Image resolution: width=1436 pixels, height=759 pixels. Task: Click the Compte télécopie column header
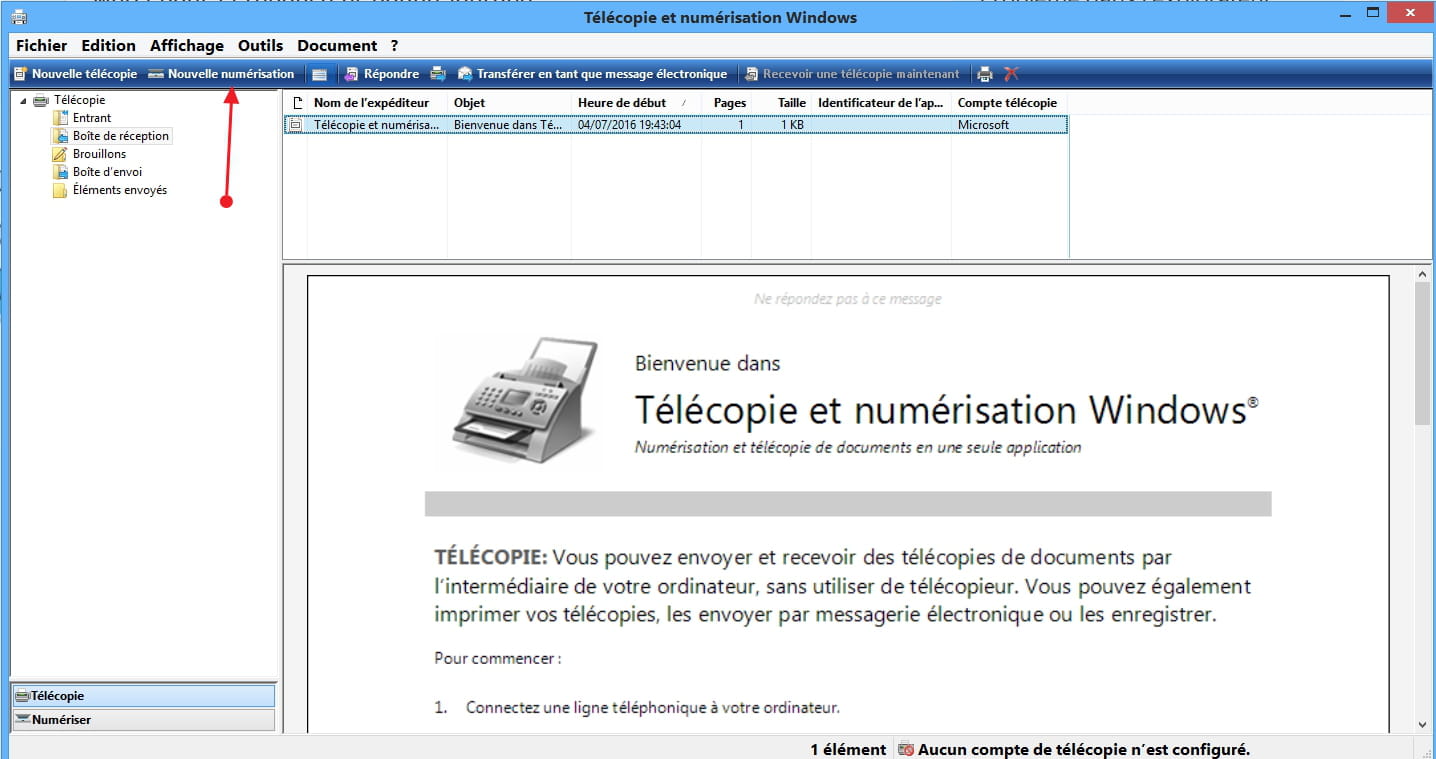click(1009, 103)
